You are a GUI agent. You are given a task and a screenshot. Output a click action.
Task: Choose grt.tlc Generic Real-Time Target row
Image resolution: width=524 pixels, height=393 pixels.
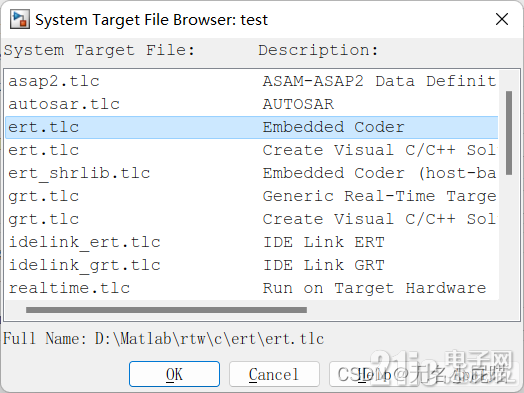252,196
